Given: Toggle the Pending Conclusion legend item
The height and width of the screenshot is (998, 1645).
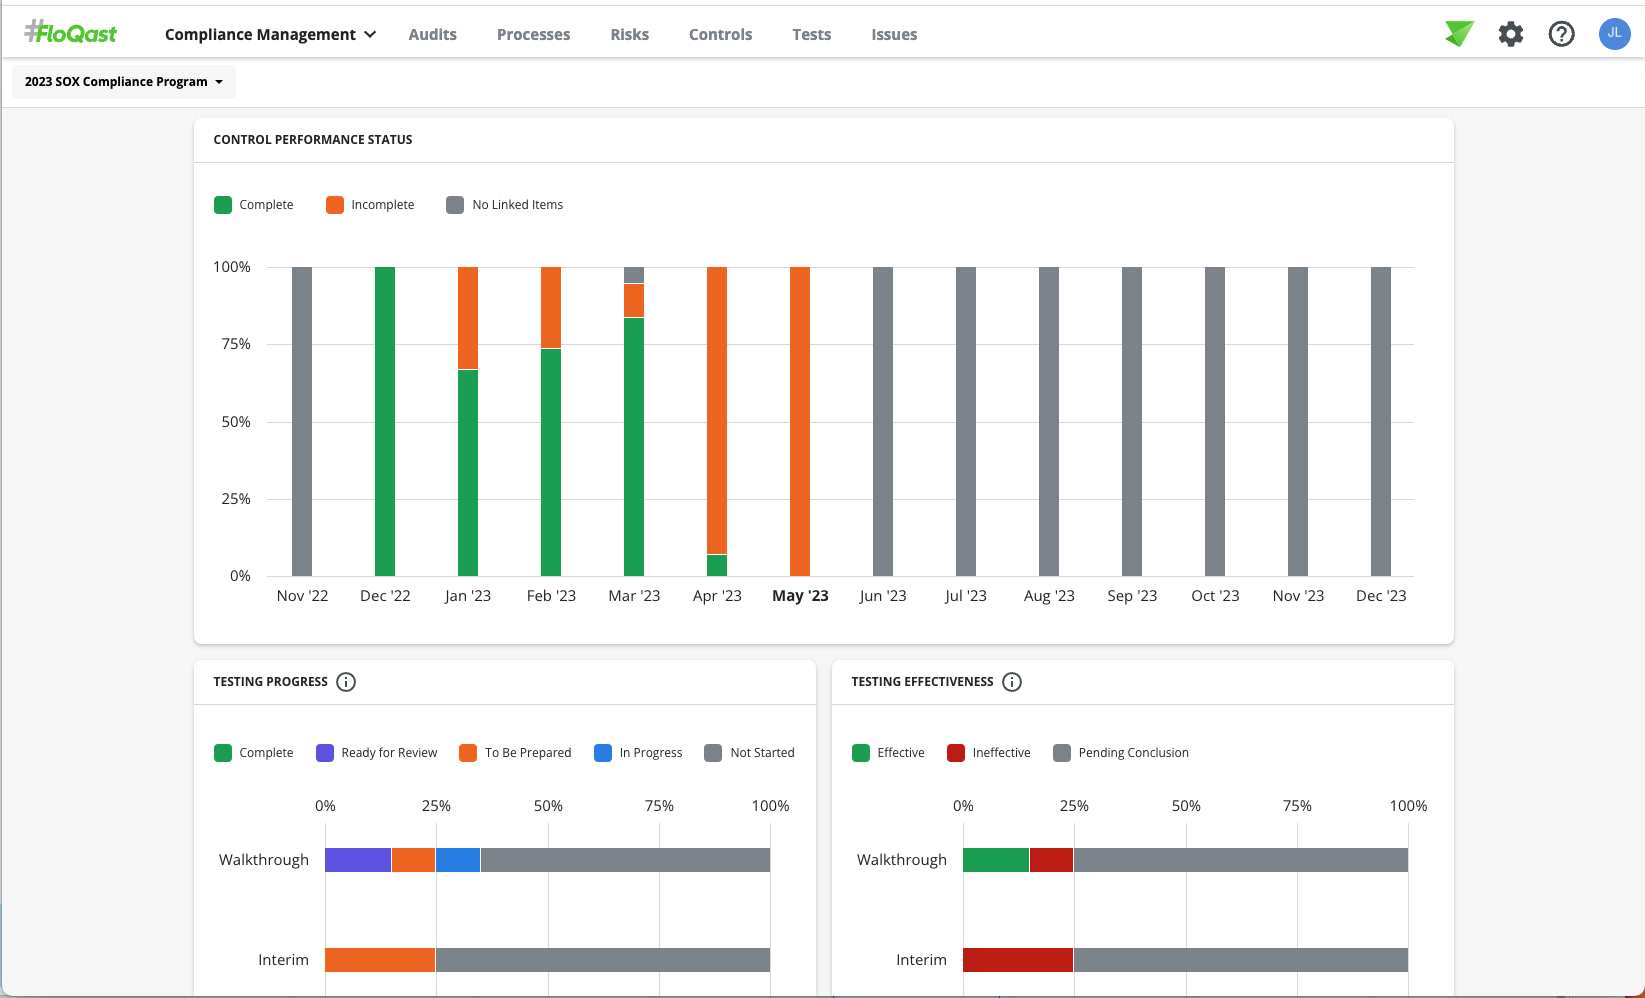Looking at the screenshot, I should coord(1121,752).
